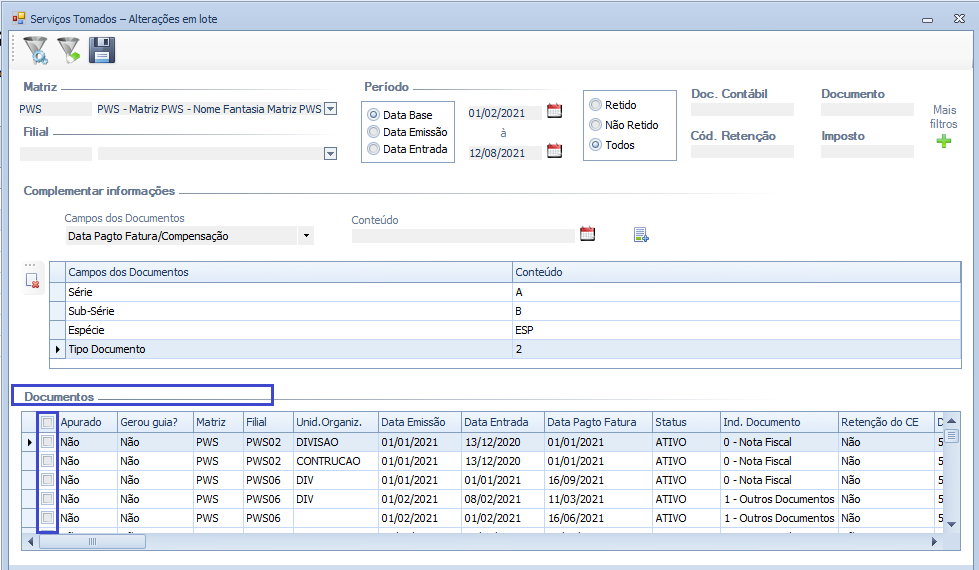The width and height of the screenshot is (979, 570).
Task: Click into the Doc. Contábil input field
Action: [742, 110]
